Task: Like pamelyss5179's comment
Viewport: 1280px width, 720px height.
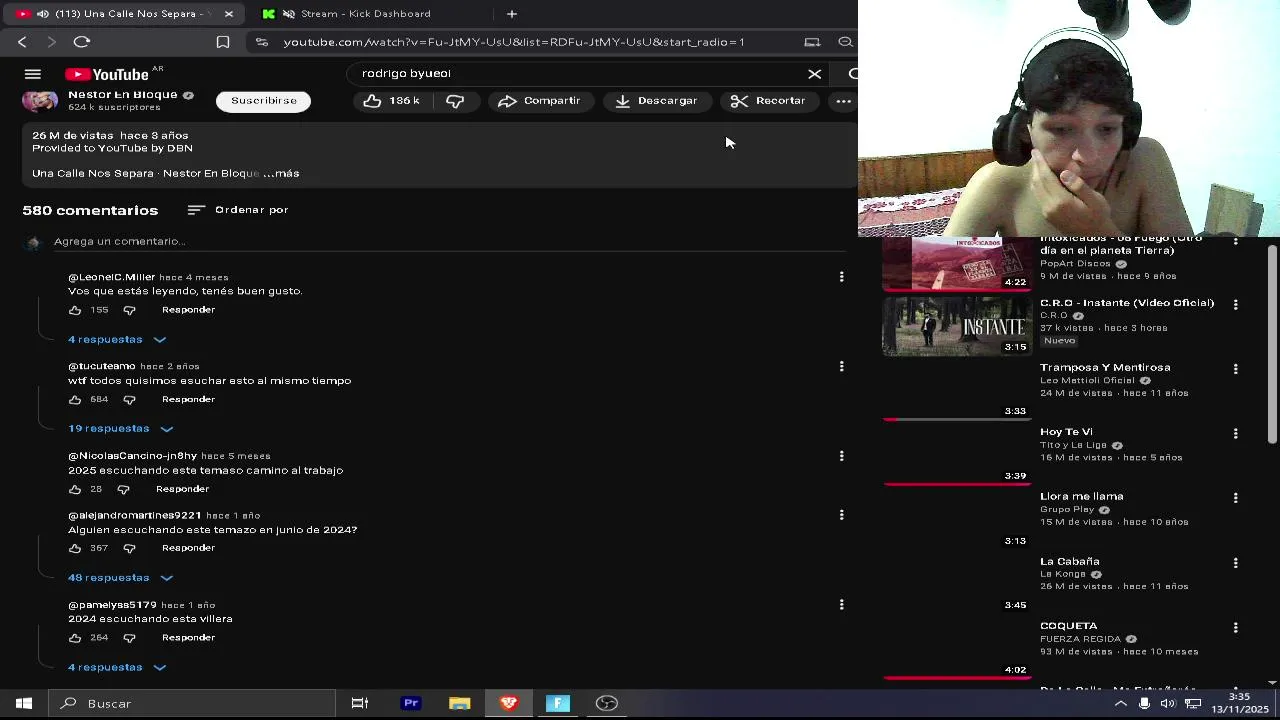Action: (x=75, y=638)
